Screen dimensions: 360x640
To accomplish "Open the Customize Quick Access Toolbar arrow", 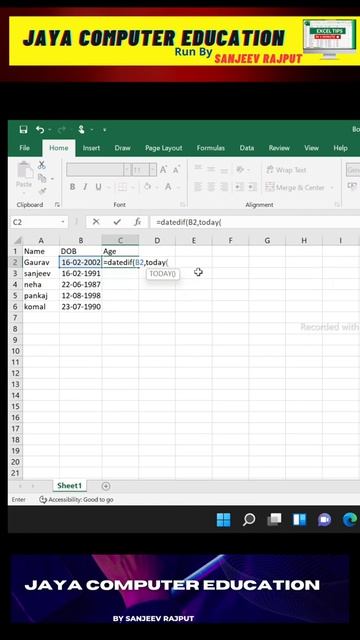I will click(x=104, y=130).
